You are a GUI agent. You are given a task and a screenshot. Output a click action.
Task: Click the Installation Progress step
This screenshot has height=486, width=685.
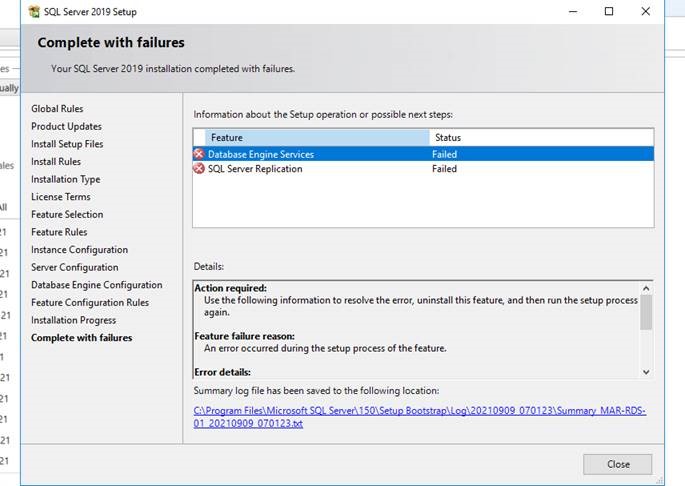click(x=73, y=320)
